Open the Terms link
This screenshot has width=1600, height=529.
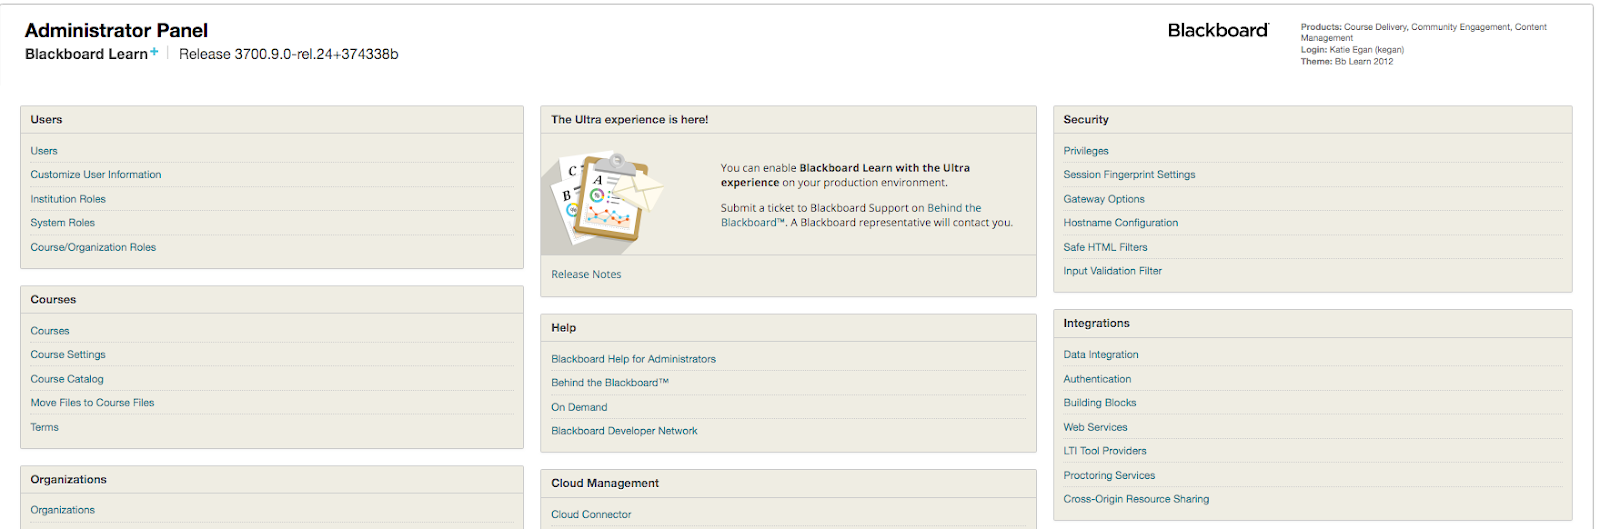44,427
